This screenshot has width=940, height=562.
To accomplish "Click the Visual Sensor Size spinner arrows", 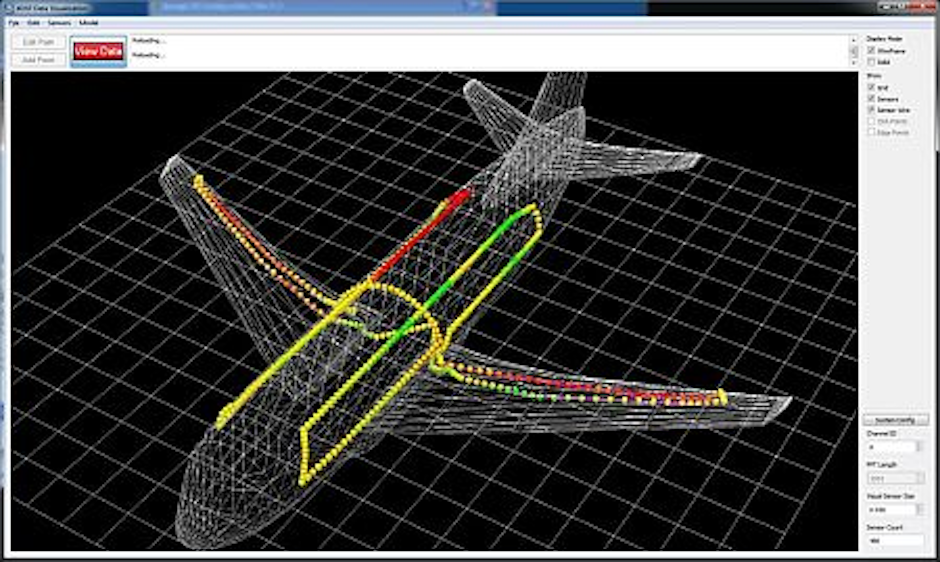I will pos(919,509).
